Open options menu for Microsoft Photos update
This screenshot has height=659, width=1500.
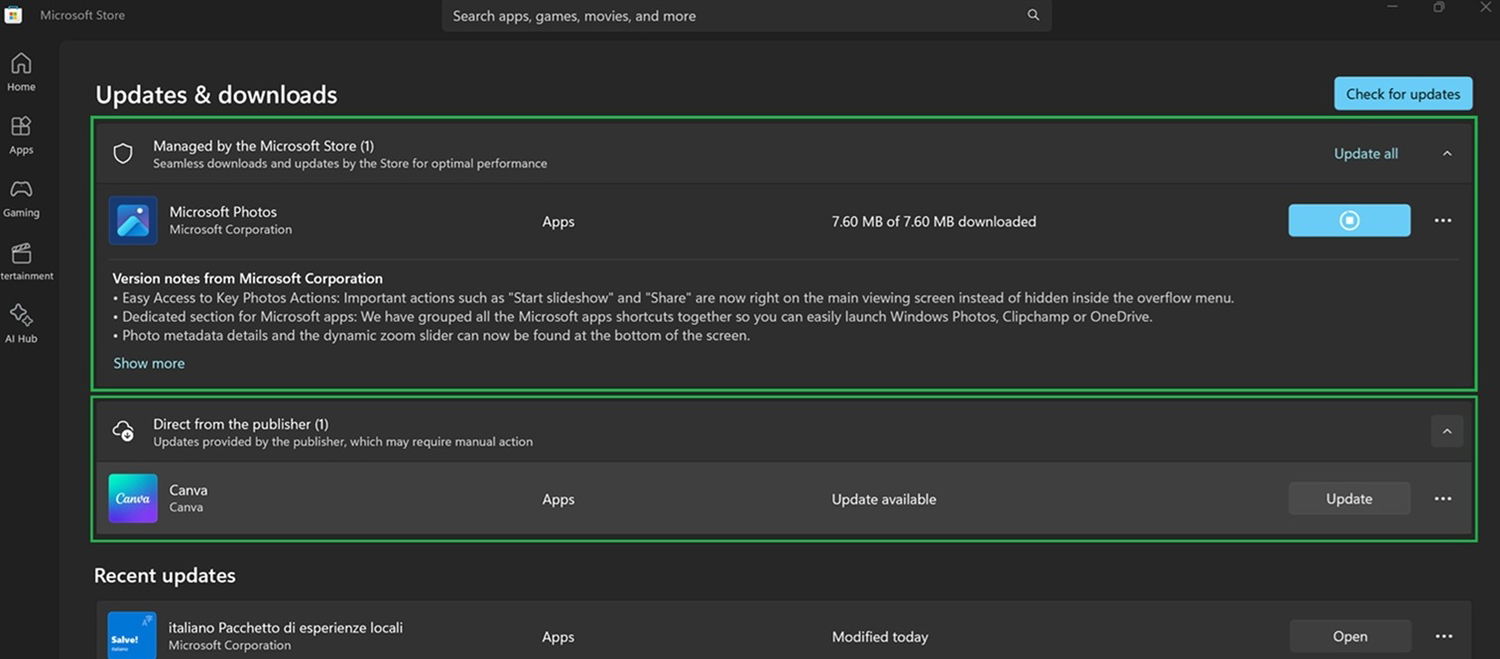pyautogui.click(x=1442, y=220)
